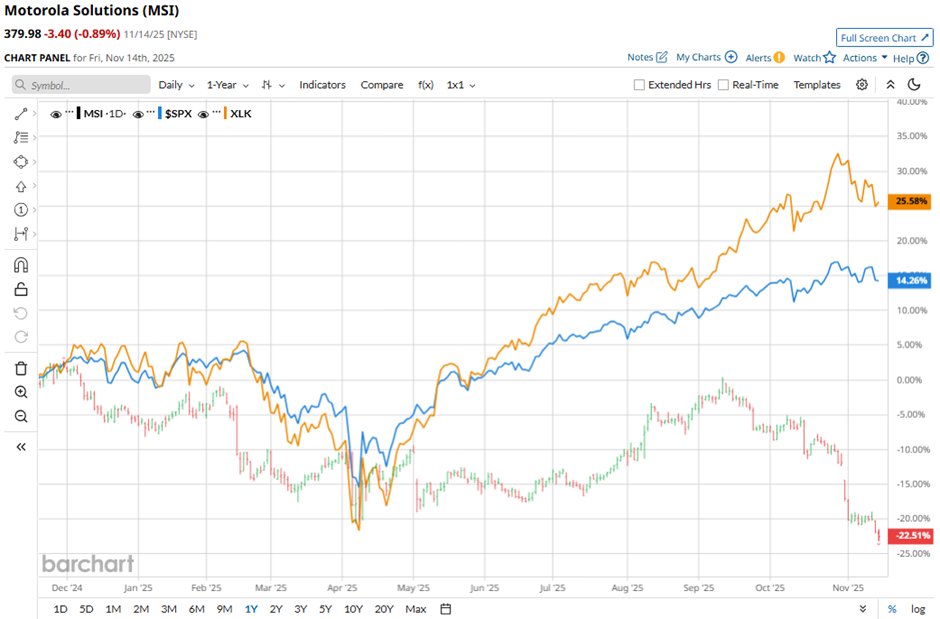Toggle the magnet snap mode
This screenshot has width=940, height=619.
[x=21, y=265]
